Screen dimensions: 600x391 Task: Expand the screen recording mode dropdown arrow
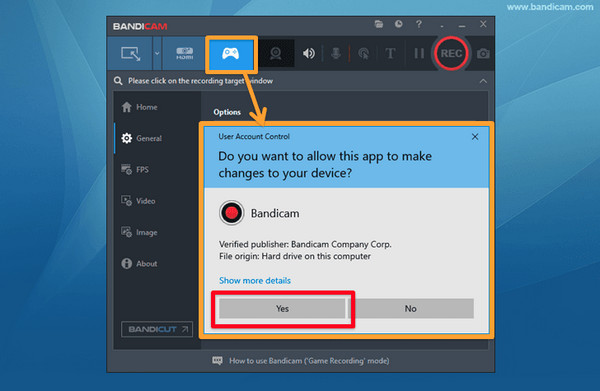pyautogui.click(x=157, y=54)
